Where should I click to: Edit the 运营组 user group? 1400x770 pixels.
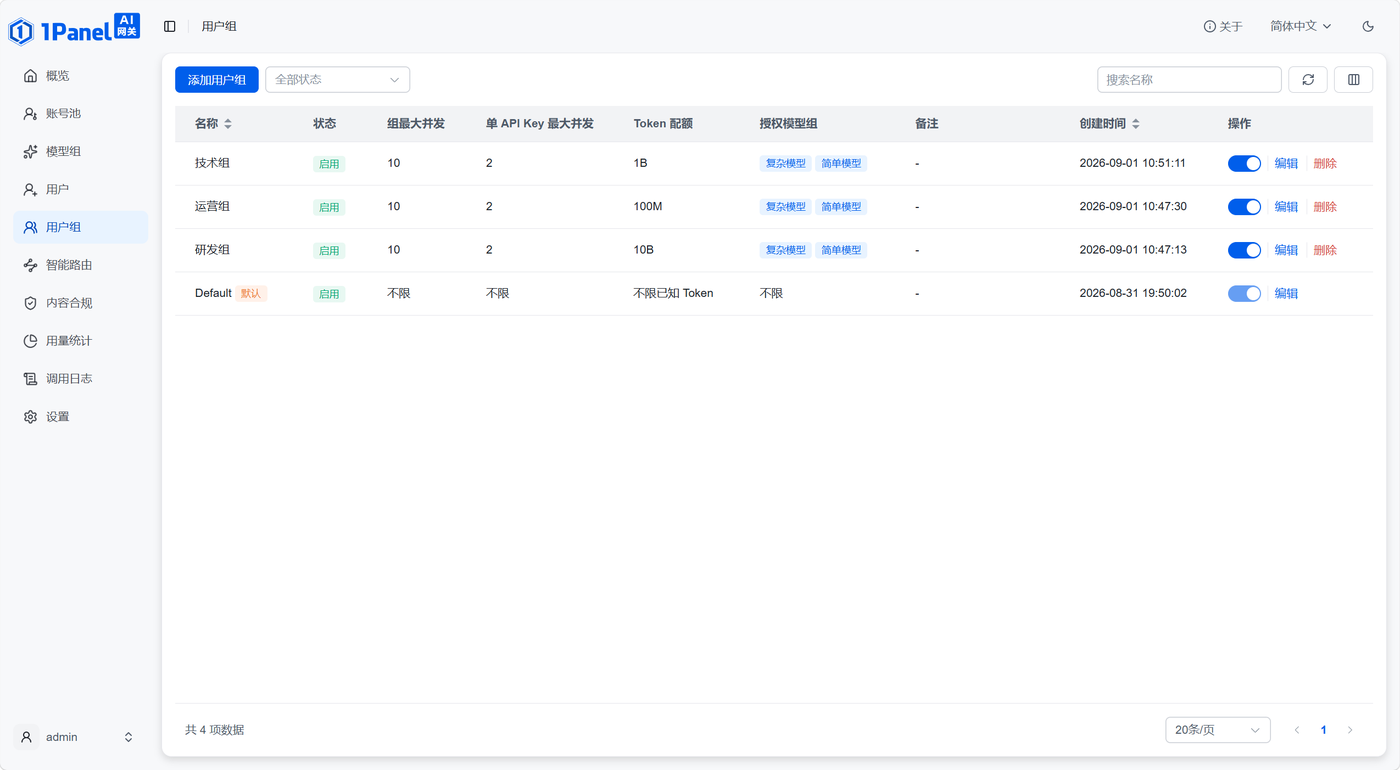click(1286, 207)
